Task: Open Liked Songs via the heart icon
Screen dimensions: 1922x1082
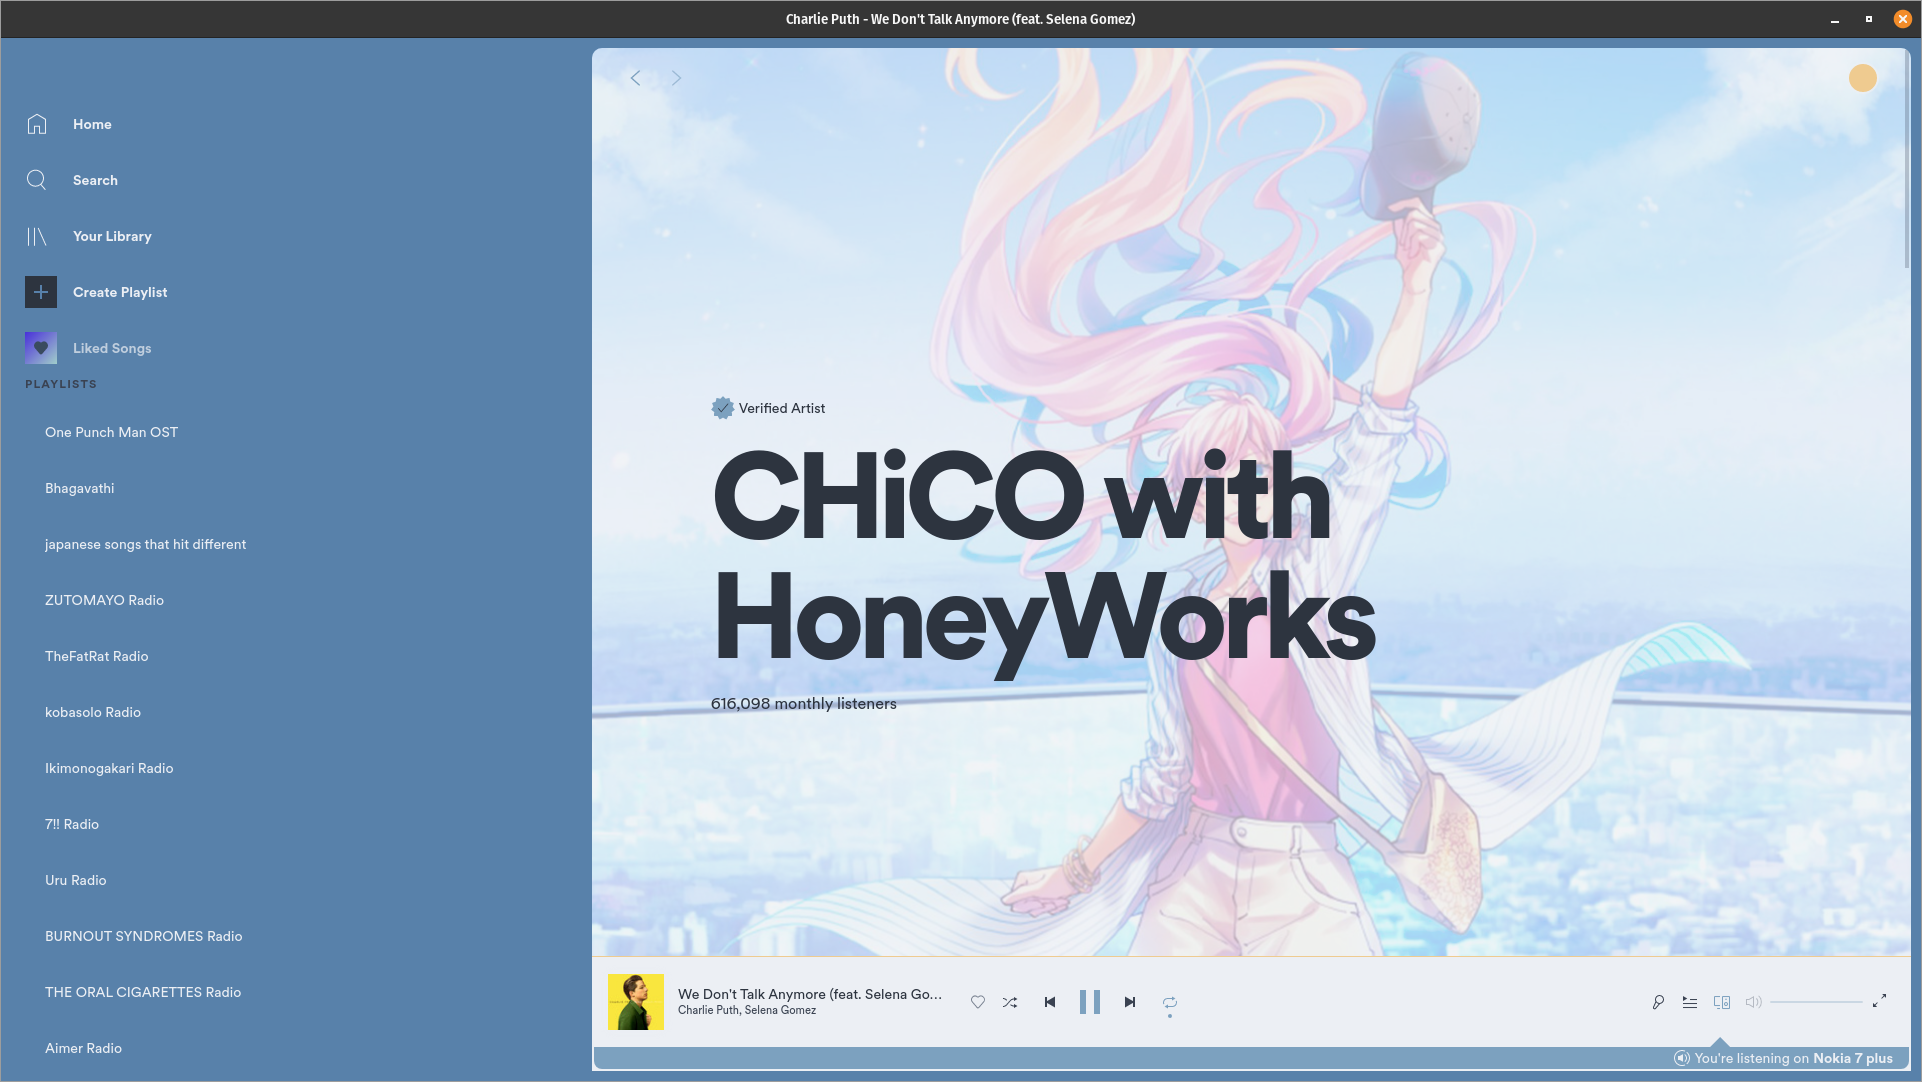Action: click(x=40, y=348)
